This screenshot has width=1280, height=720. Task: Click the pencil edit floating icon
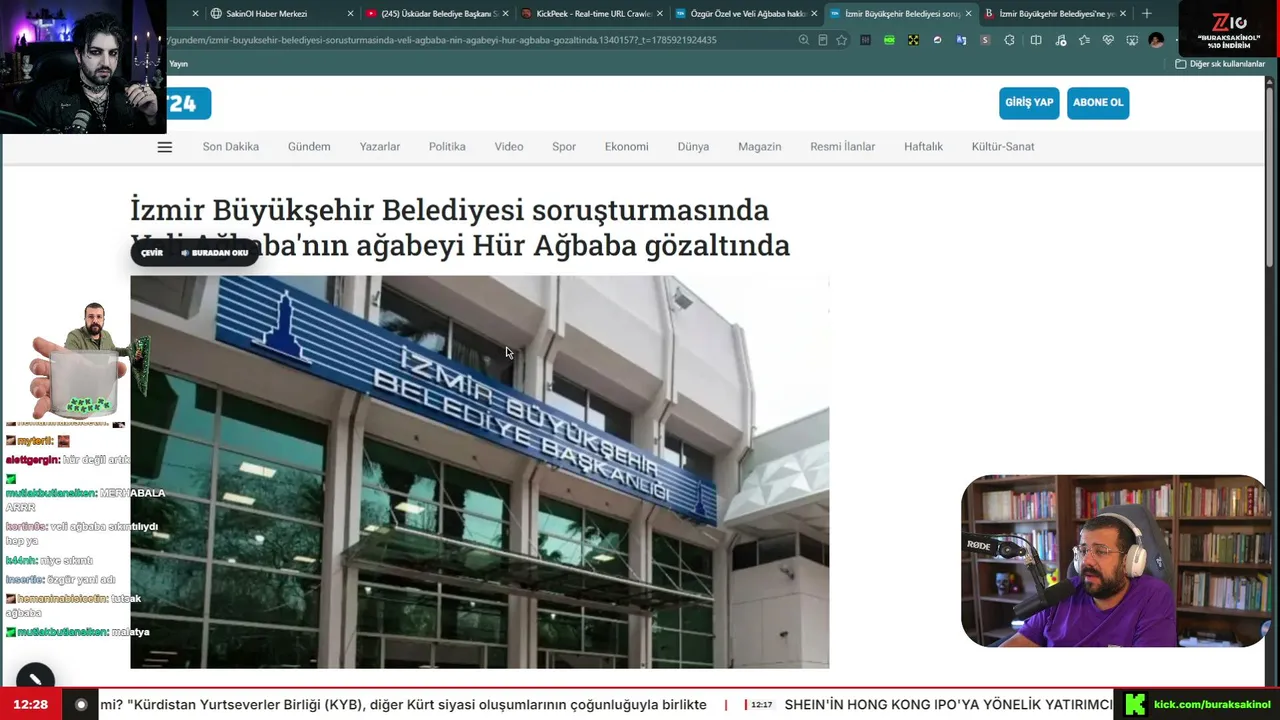click(35, 680)
